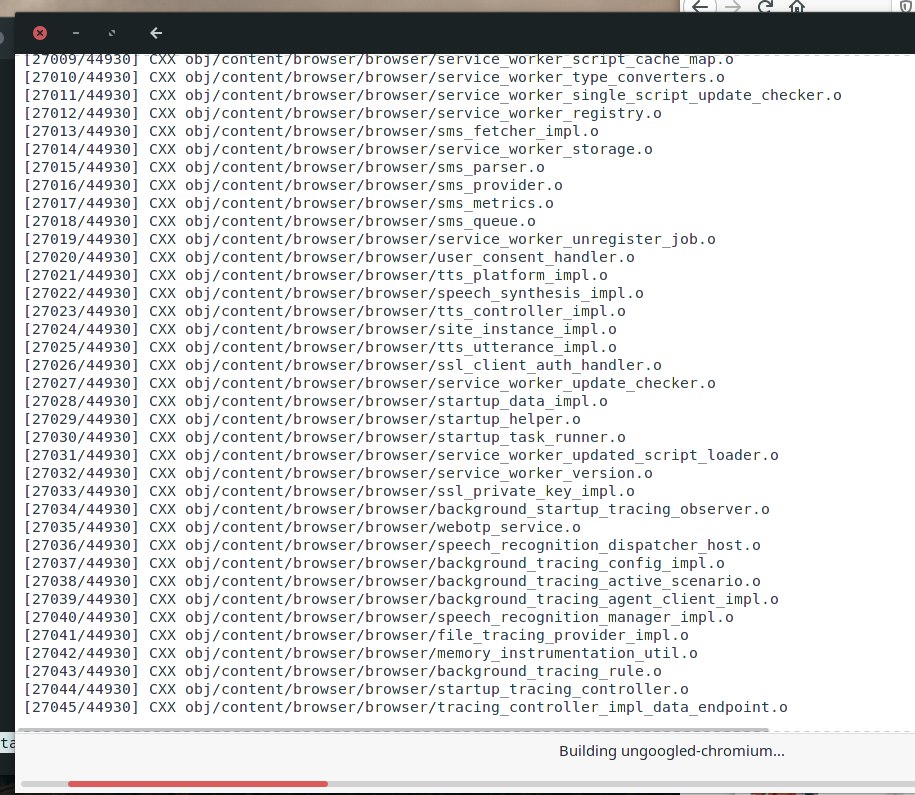
Task: Click the browser back arrow behind the build window
Action: coord(700,7)
